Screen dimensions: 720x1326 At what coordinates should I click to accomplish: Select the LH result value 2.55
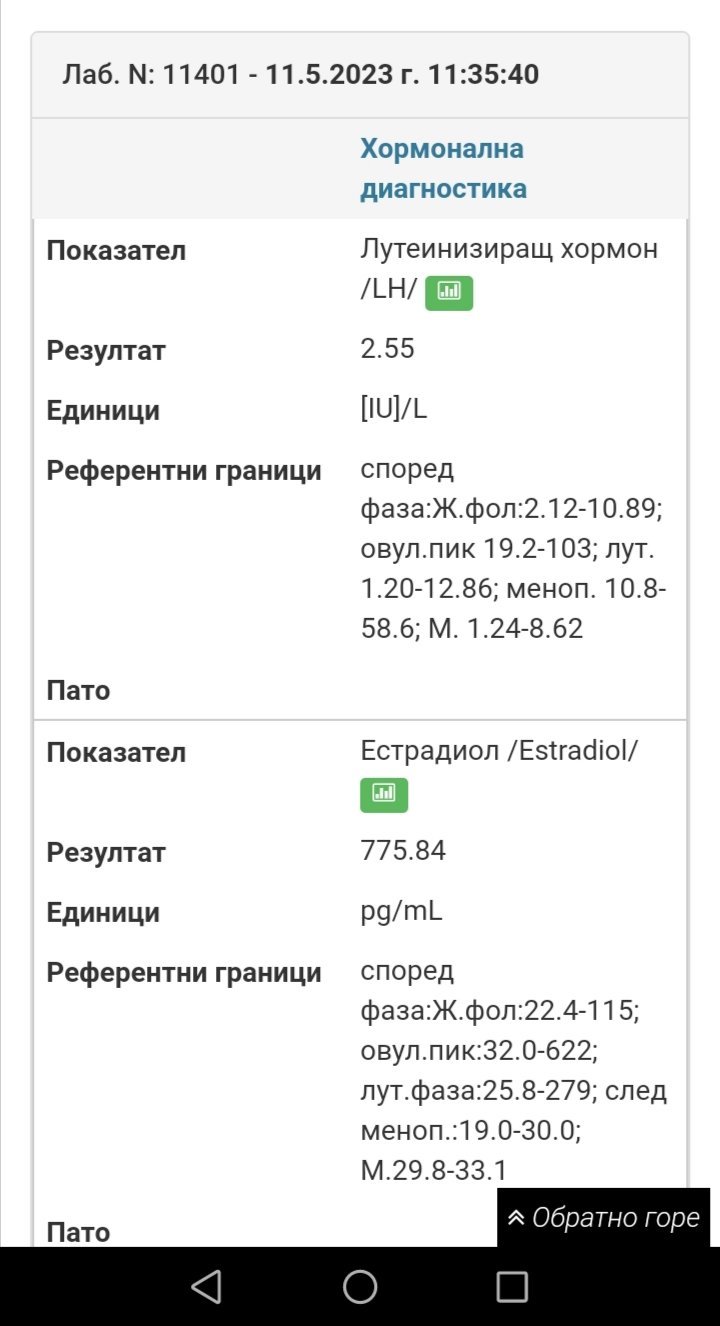click(387, 349)
